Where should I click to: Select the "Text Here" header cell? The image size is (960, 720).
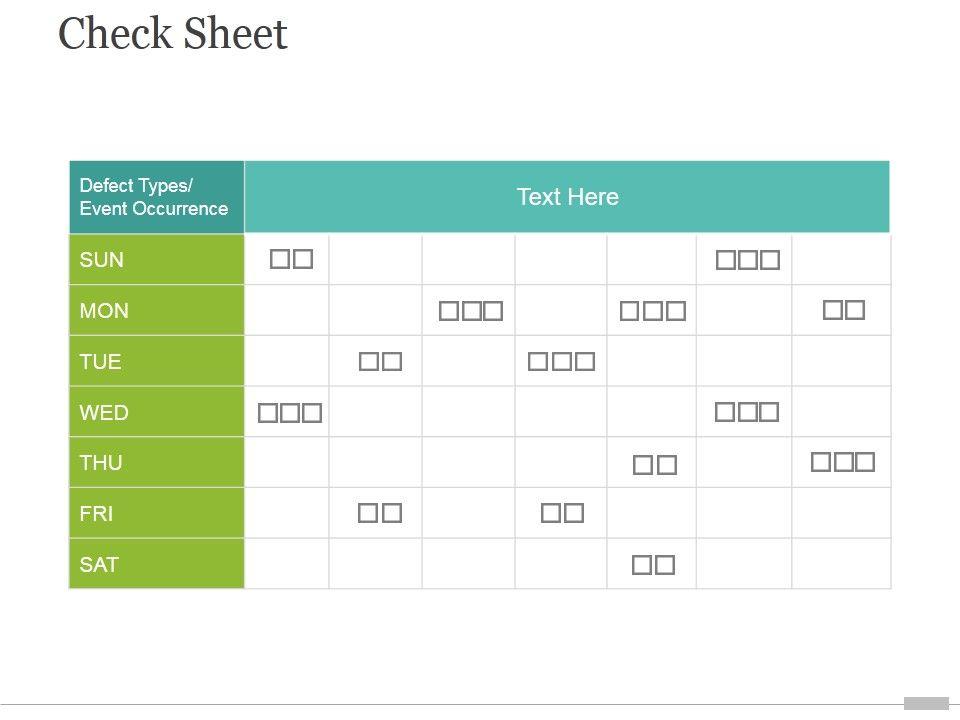(567, 197)
